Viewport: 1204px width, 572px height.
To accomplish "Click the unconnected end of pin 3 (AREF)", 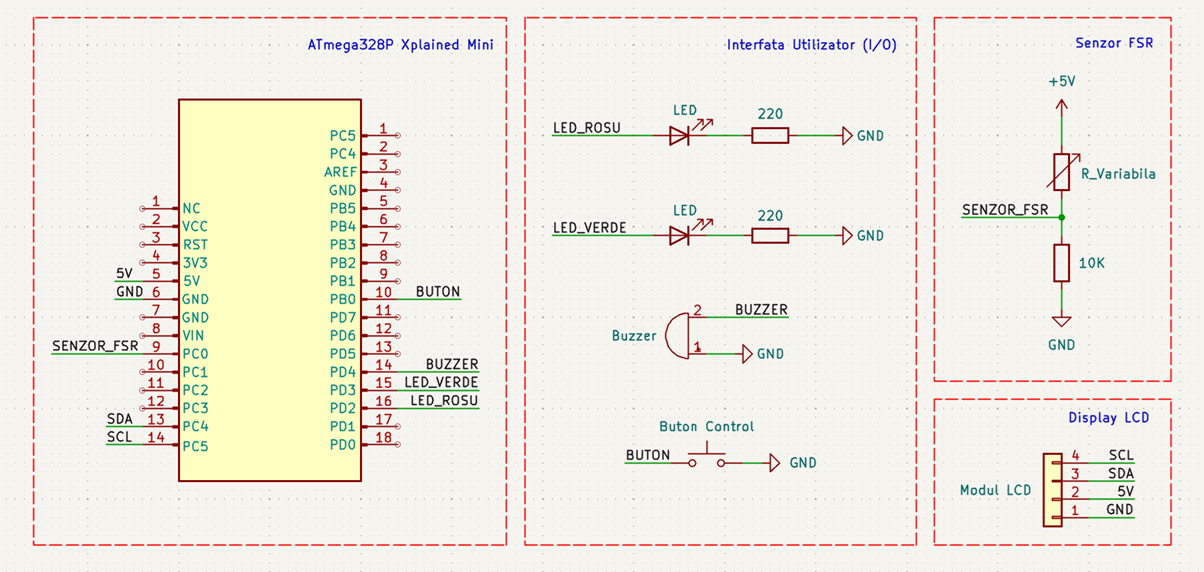I will point(397,172).
